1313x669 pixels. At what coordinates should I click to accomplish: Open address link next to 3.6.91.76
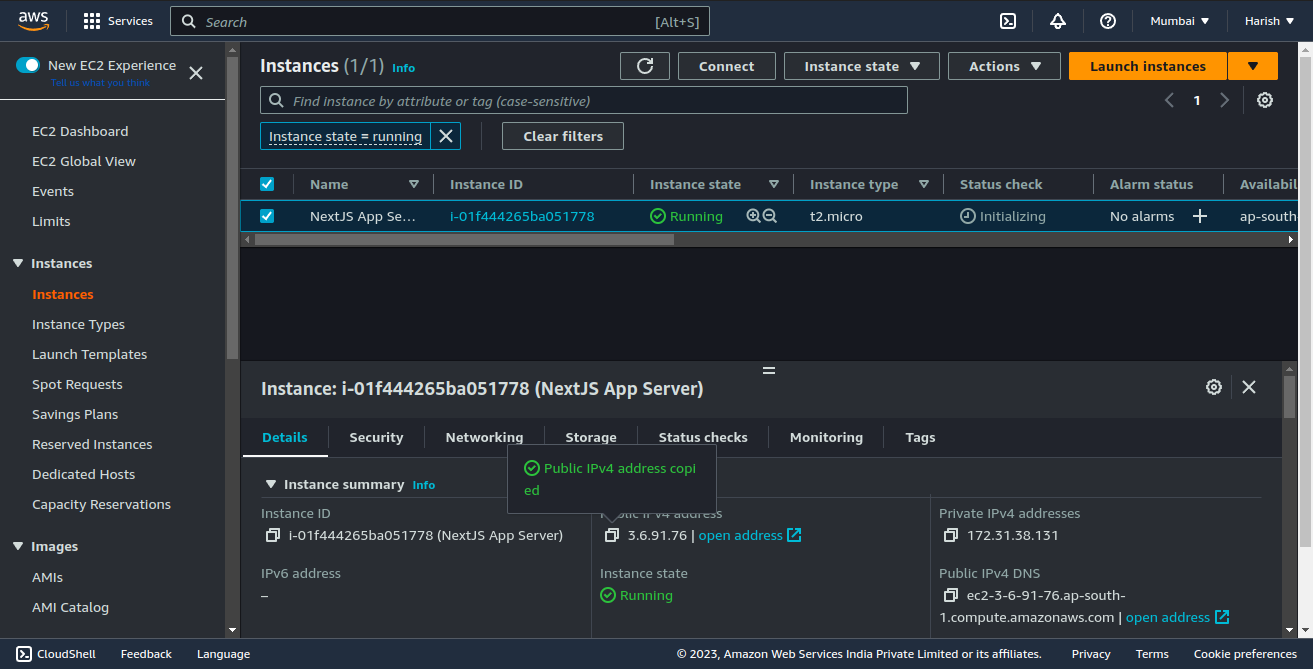point(750,535)
